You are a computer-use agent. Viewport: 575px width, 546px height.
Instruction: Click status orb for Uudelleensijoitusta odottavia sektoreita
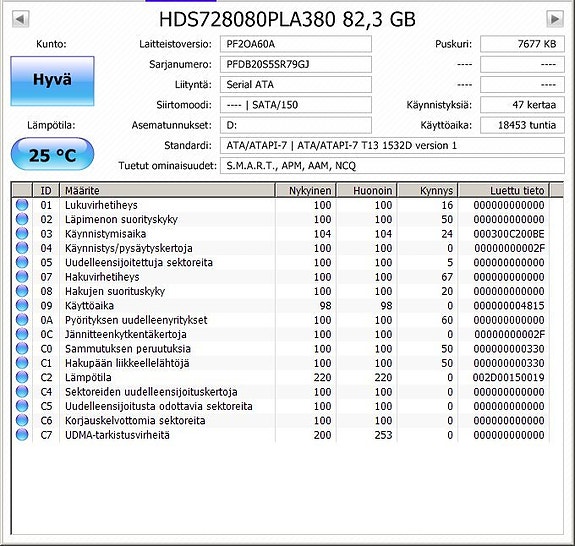click(x=22, y=406)
